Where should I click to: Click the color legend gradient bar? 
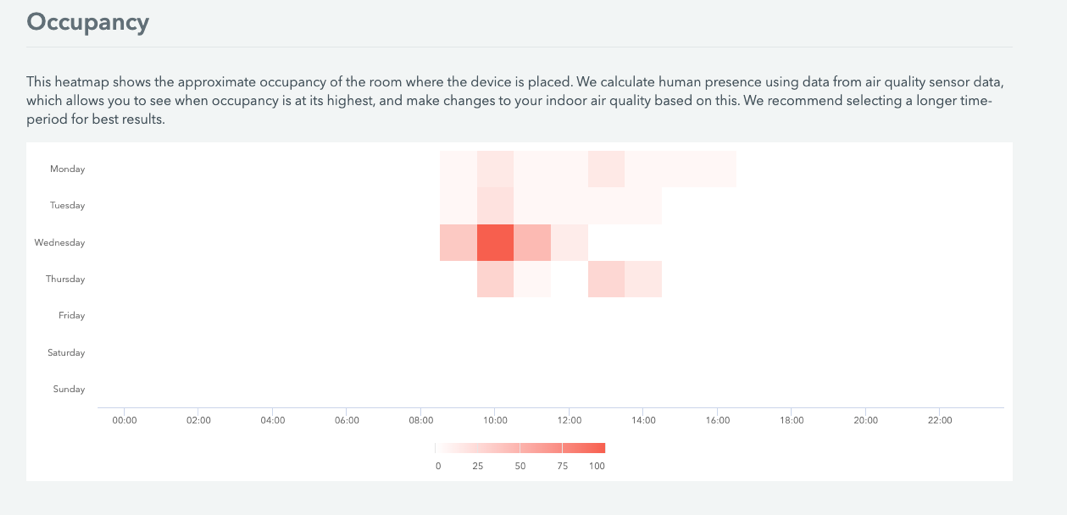click(x=520, y=448)
